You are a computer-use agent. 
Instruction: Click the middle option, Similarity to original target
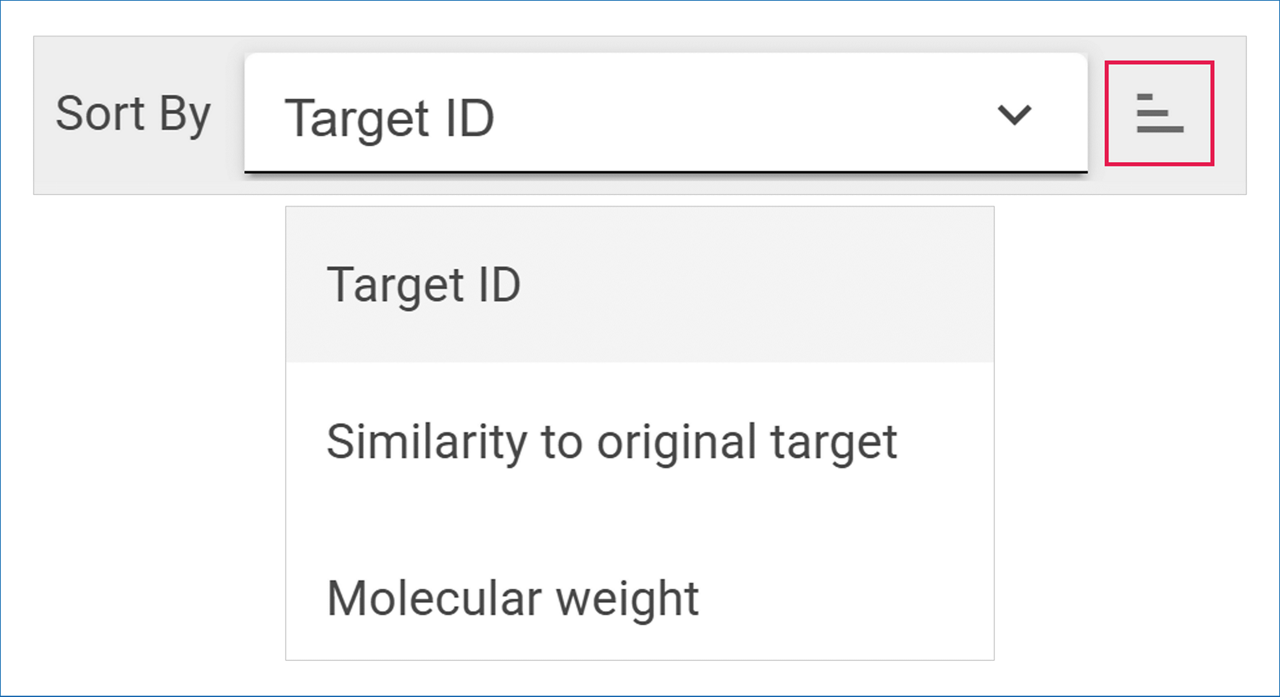(612, 441)
